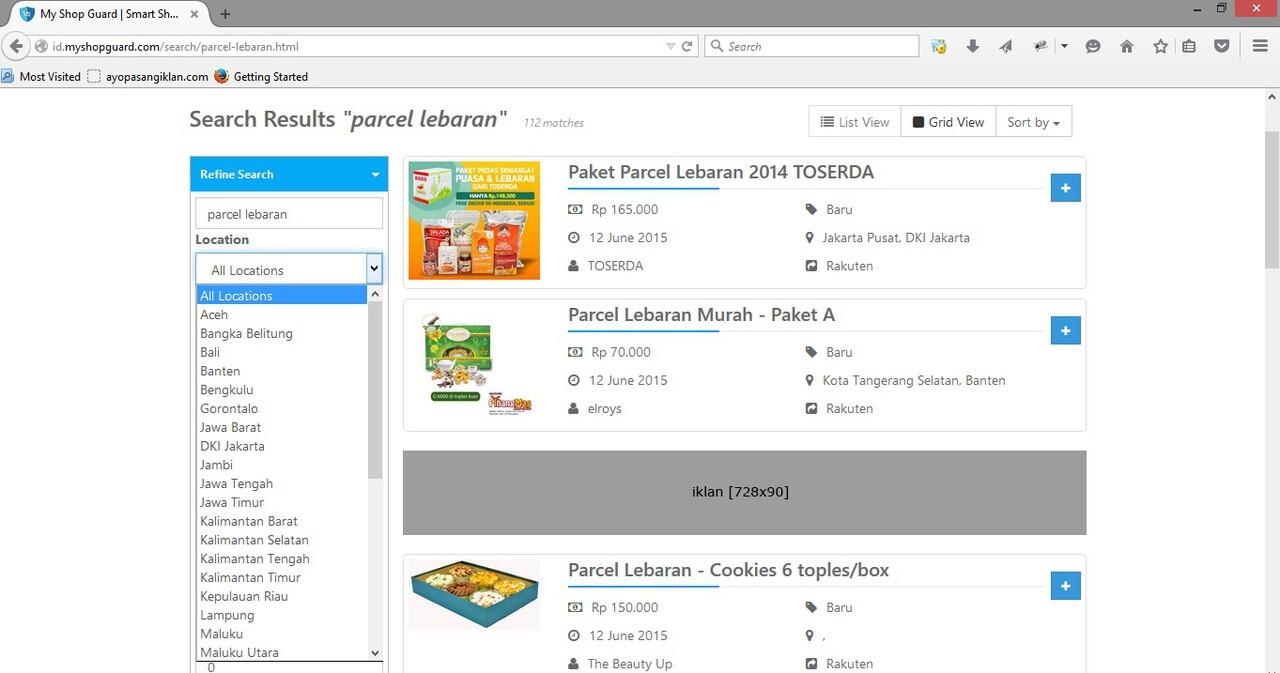Choose Bengkulu from location list
1280x673 pixels.
pos(282,390)
